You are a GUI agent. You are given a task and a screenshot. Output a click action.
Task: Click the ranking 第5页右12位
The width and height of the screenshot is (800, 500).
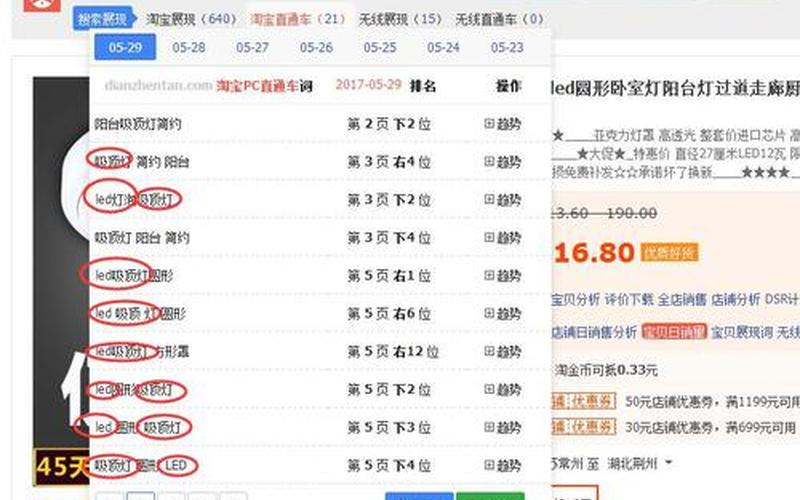[393, 352]
